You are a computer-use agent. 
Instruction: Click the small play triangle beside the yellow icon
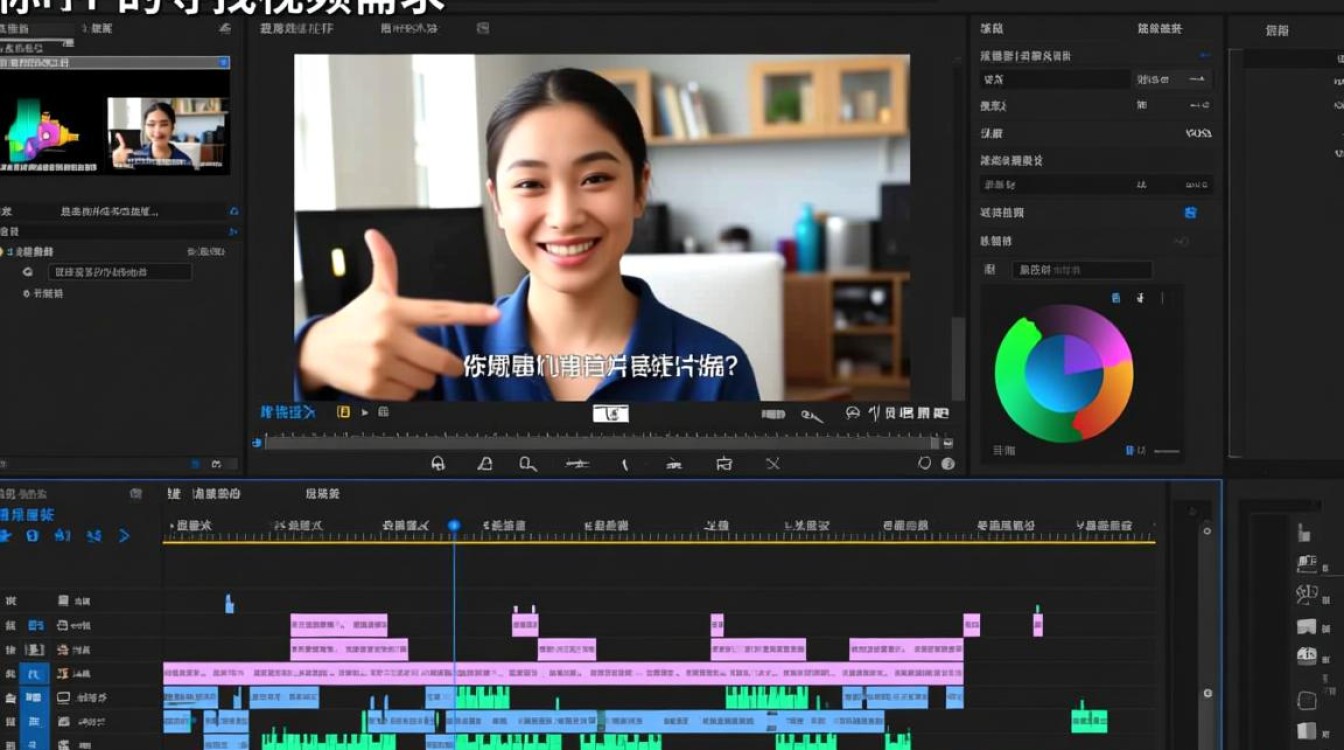[365, 412]
